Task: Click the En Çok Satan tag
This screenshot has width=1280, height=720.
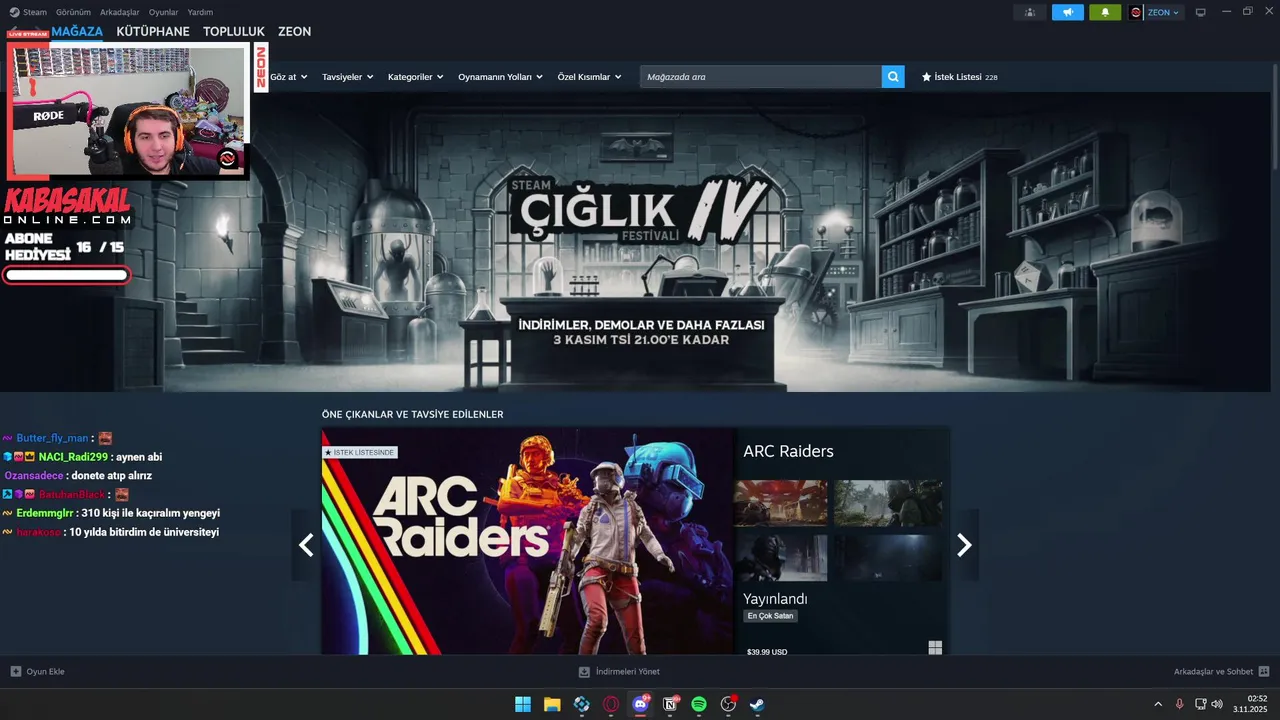Action: tap(771, 616)
